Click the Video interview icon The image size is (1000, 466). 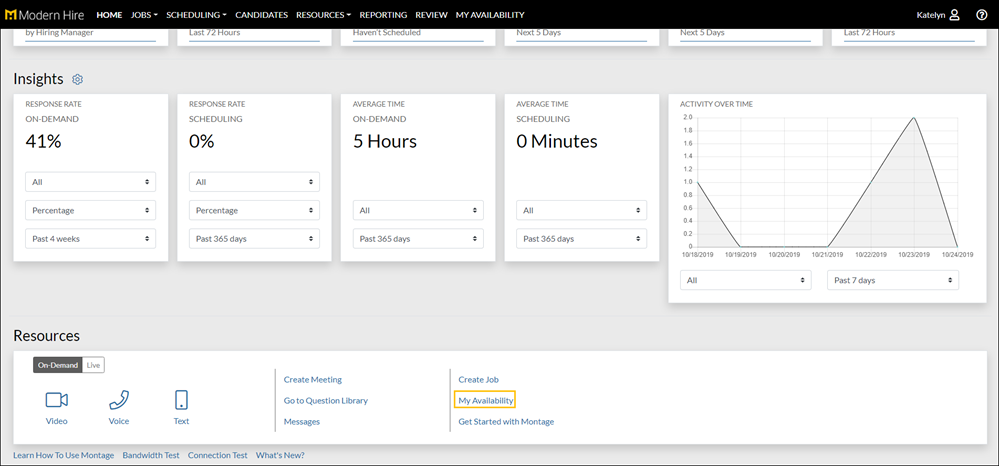point(56,400)
